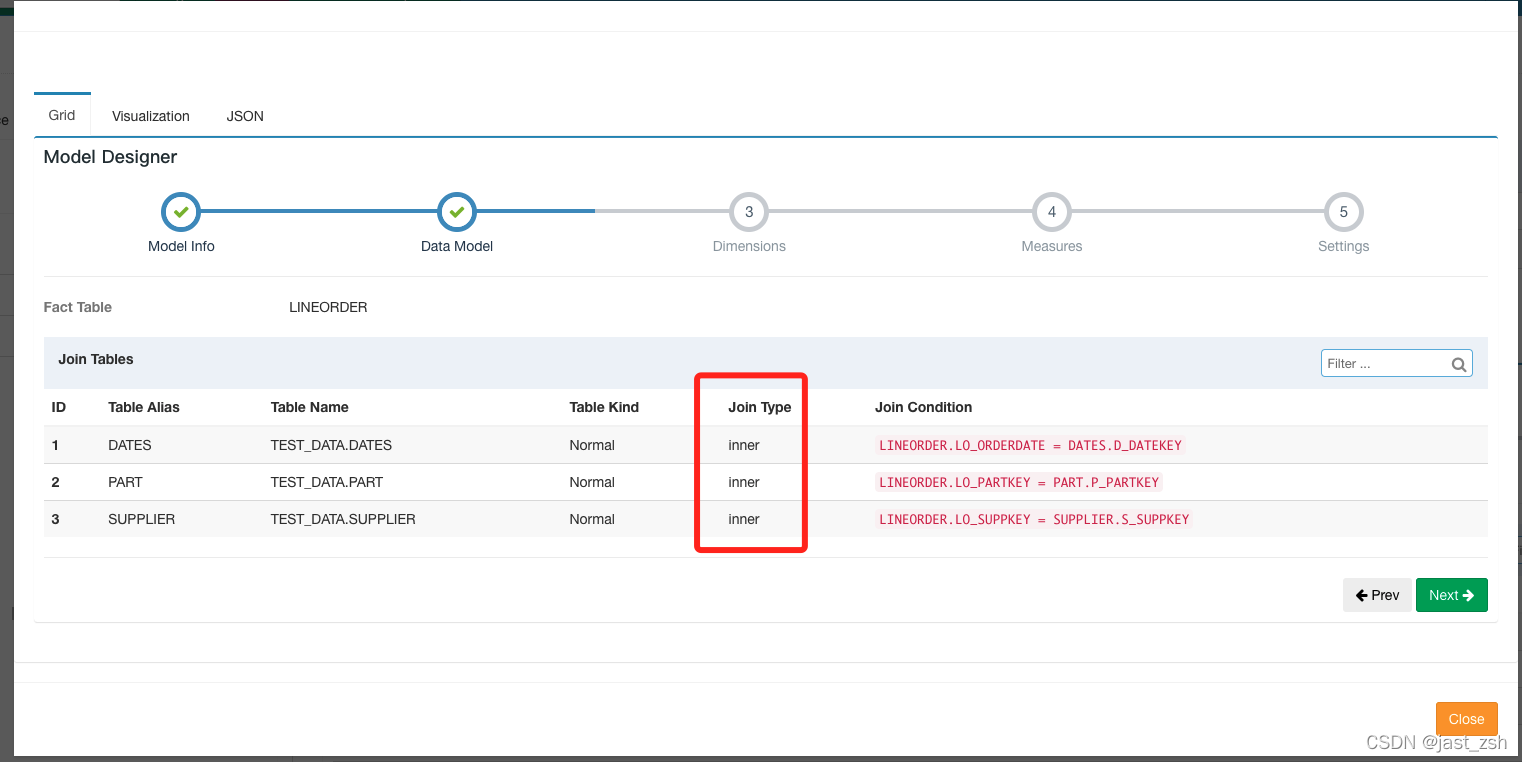Click the Join Condition column header
This screenshot has width=1522, height=762.
(923, 407)
